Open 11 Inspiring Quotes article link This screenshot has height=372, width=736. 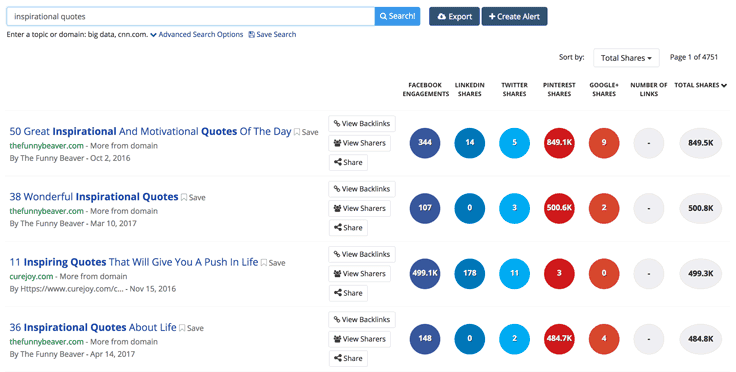(x=134, y=262)
